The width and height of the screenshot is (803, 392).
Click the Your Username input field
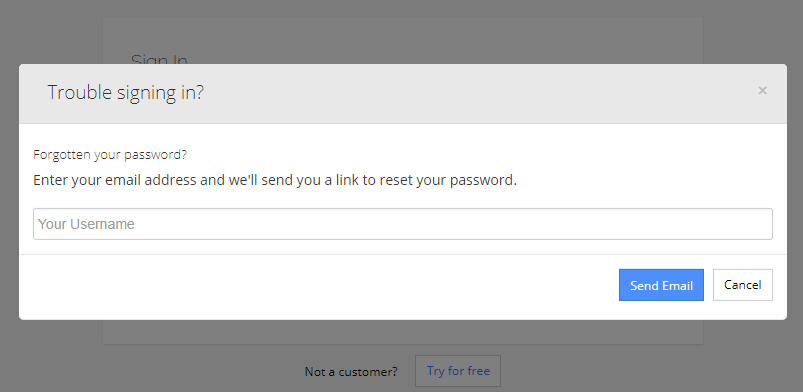point(403,224)
